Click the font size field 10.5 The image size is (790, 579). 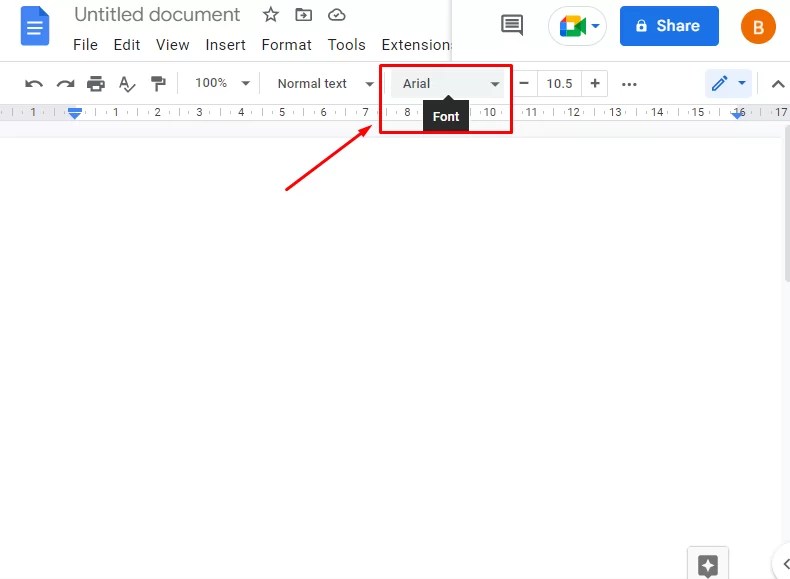coord(559,83)
